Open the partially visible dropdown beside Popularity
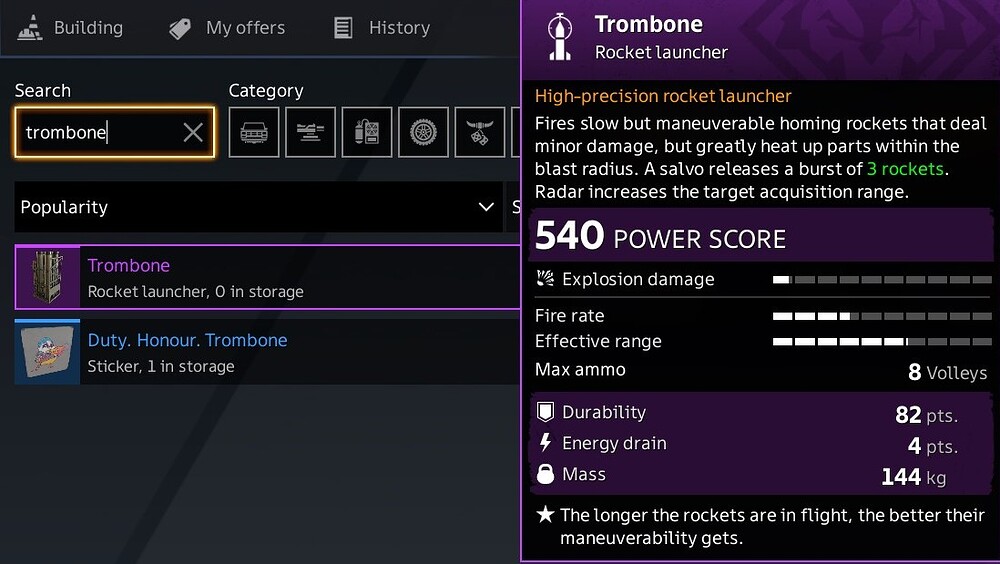This screenshot has height=564, width=1000. (x=514, y=207)
